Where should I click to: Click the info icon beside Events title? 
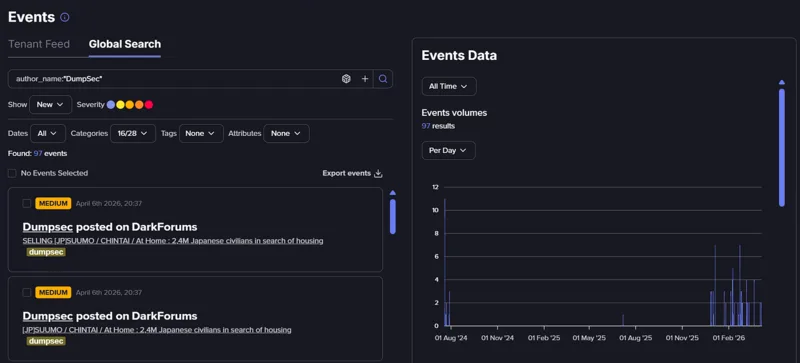(65, 17)
